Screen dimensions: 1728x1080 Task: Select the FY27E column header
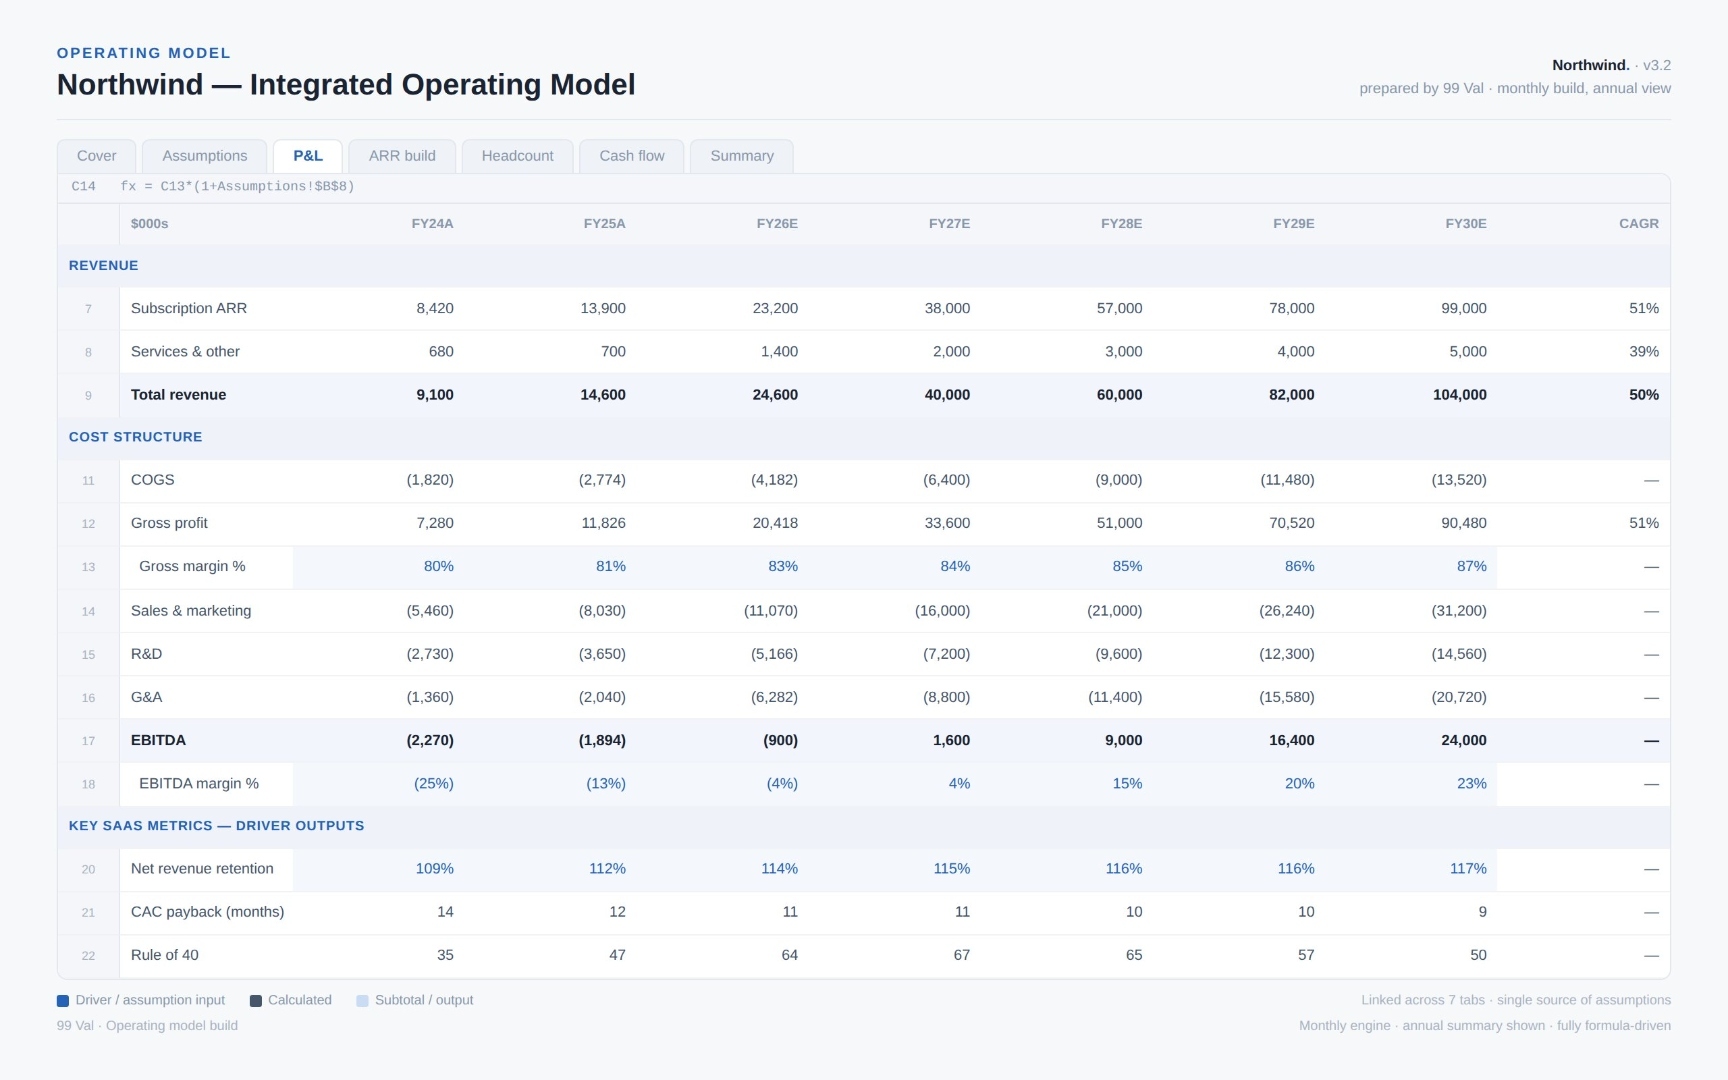click(949, 224)
